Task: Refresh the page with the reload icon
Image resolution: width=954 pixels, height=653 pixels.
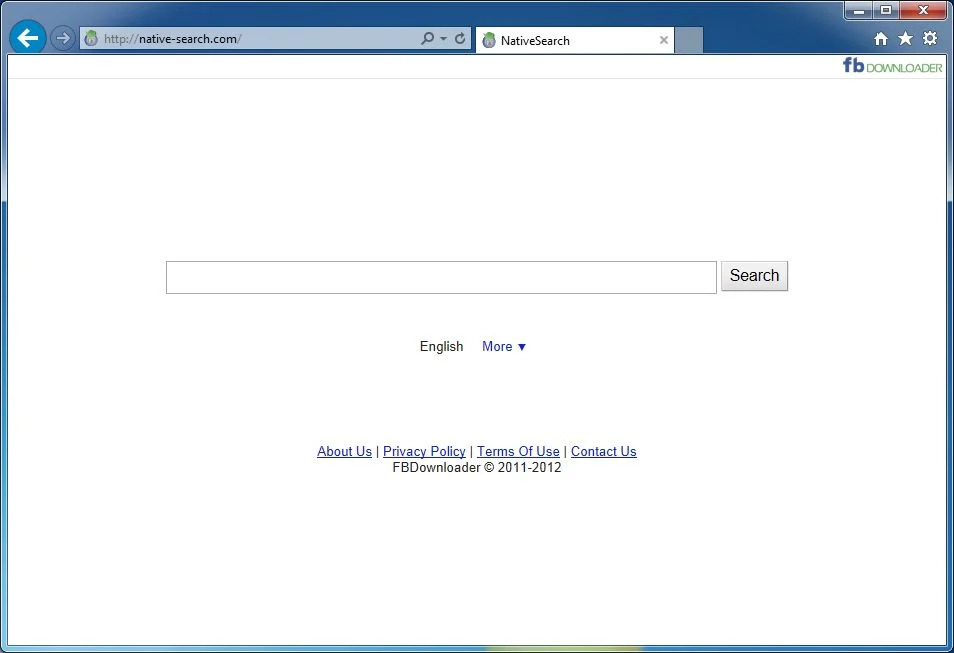Action: [460, 38]
